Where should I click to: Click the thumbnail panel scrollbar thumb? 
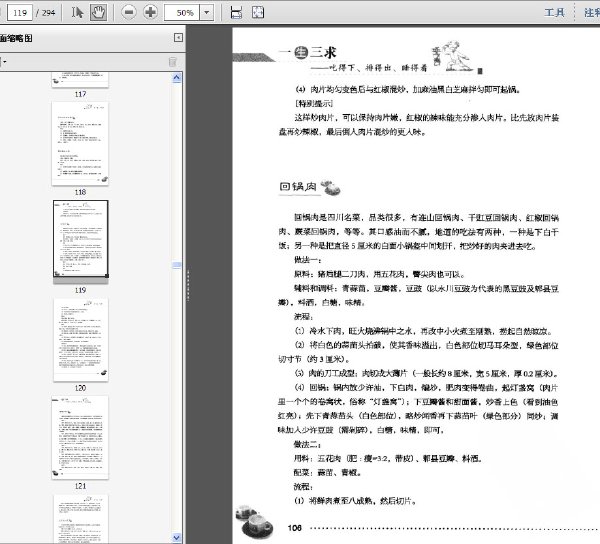point(176,265)
